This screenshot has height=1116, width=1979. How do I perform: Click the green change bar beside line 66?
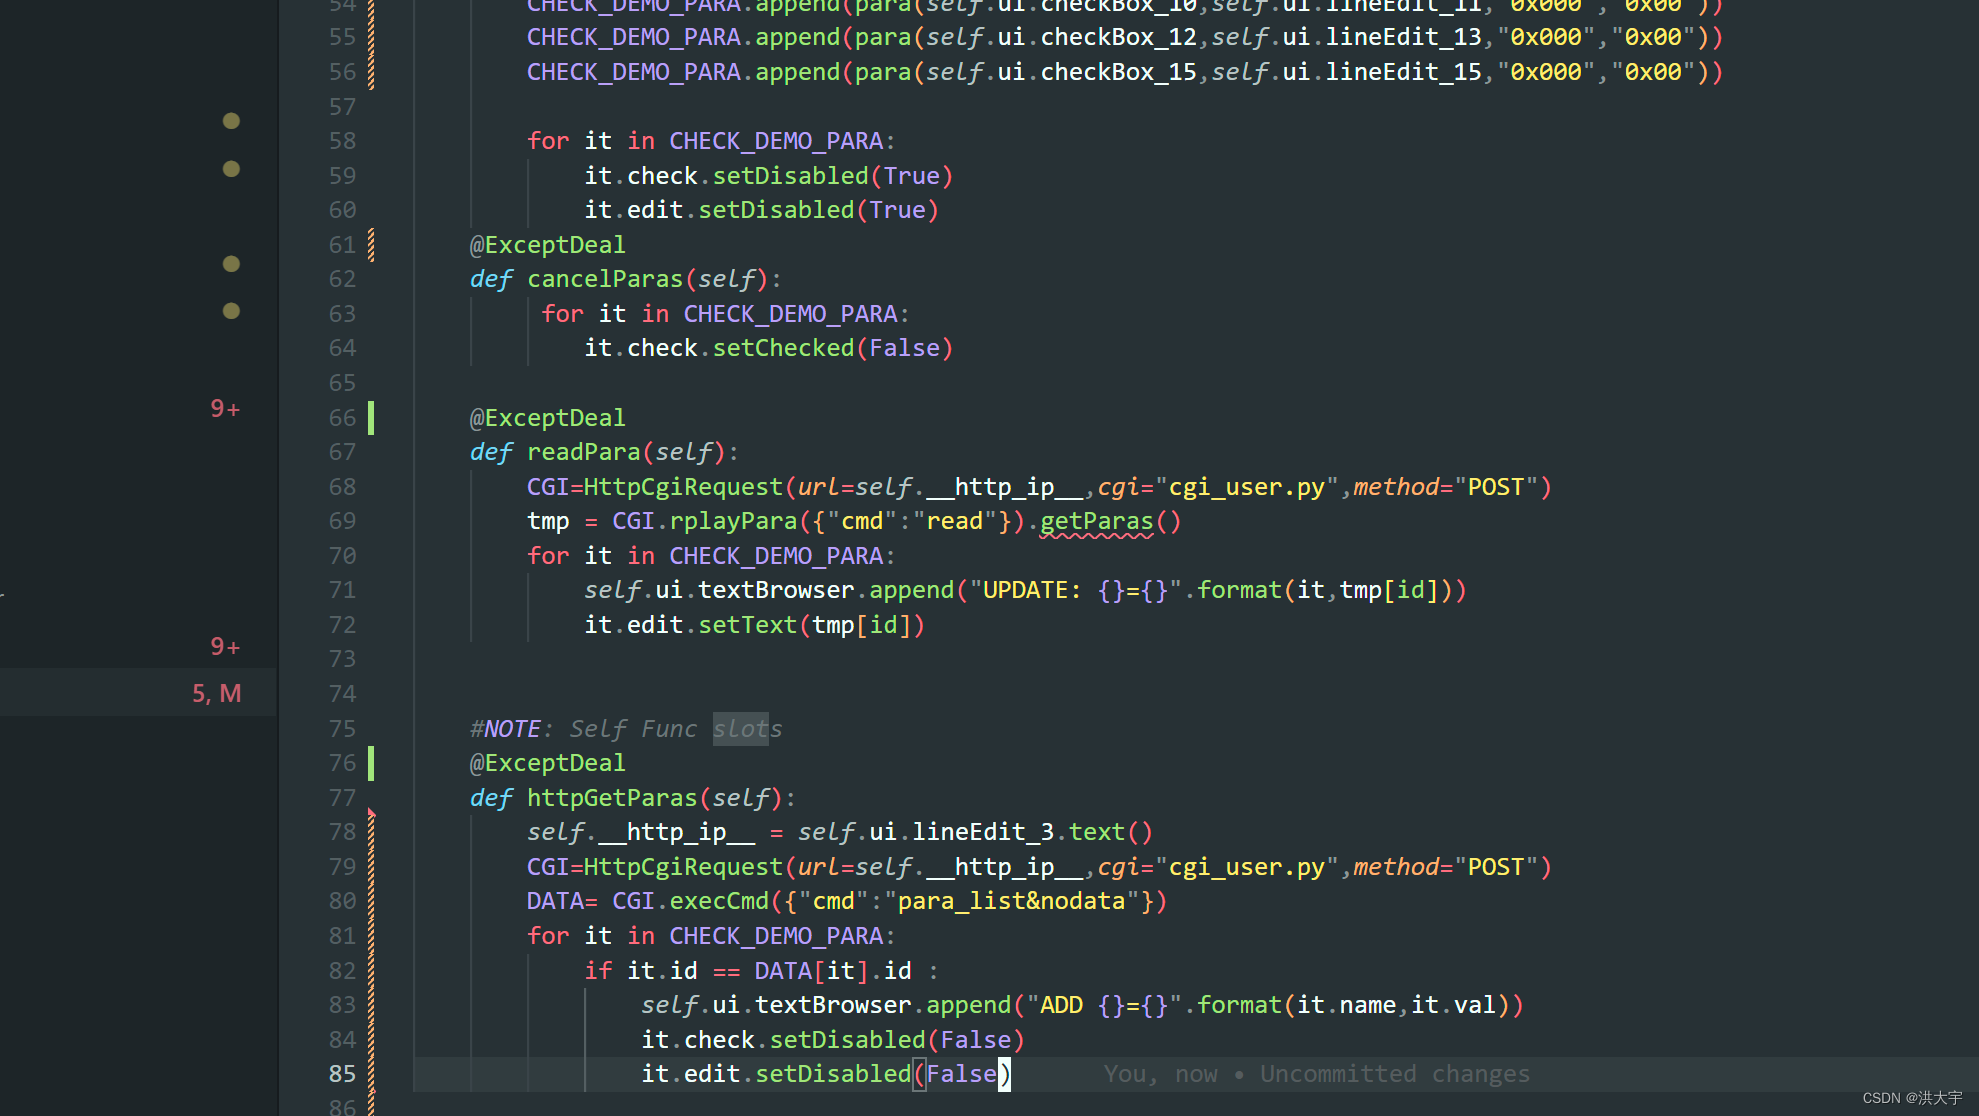point(372,417)
